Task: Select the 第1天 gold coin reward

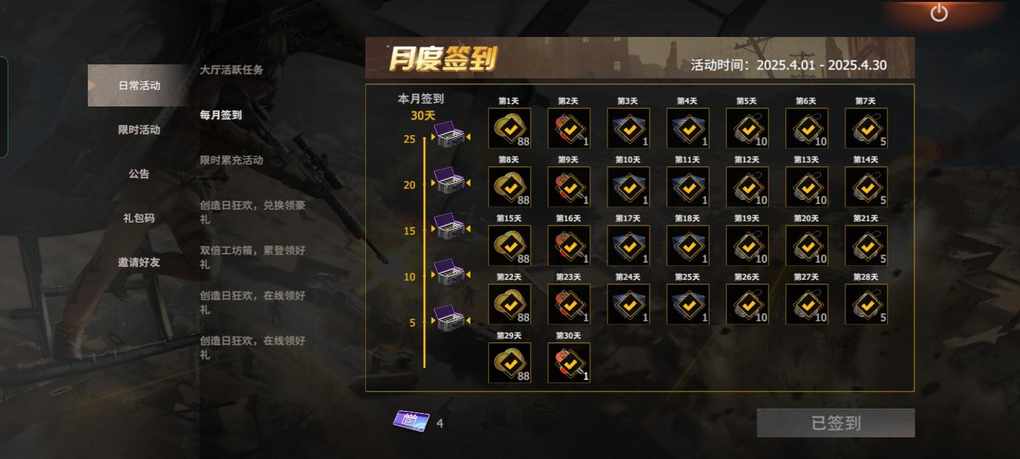Action: [509, 128]
